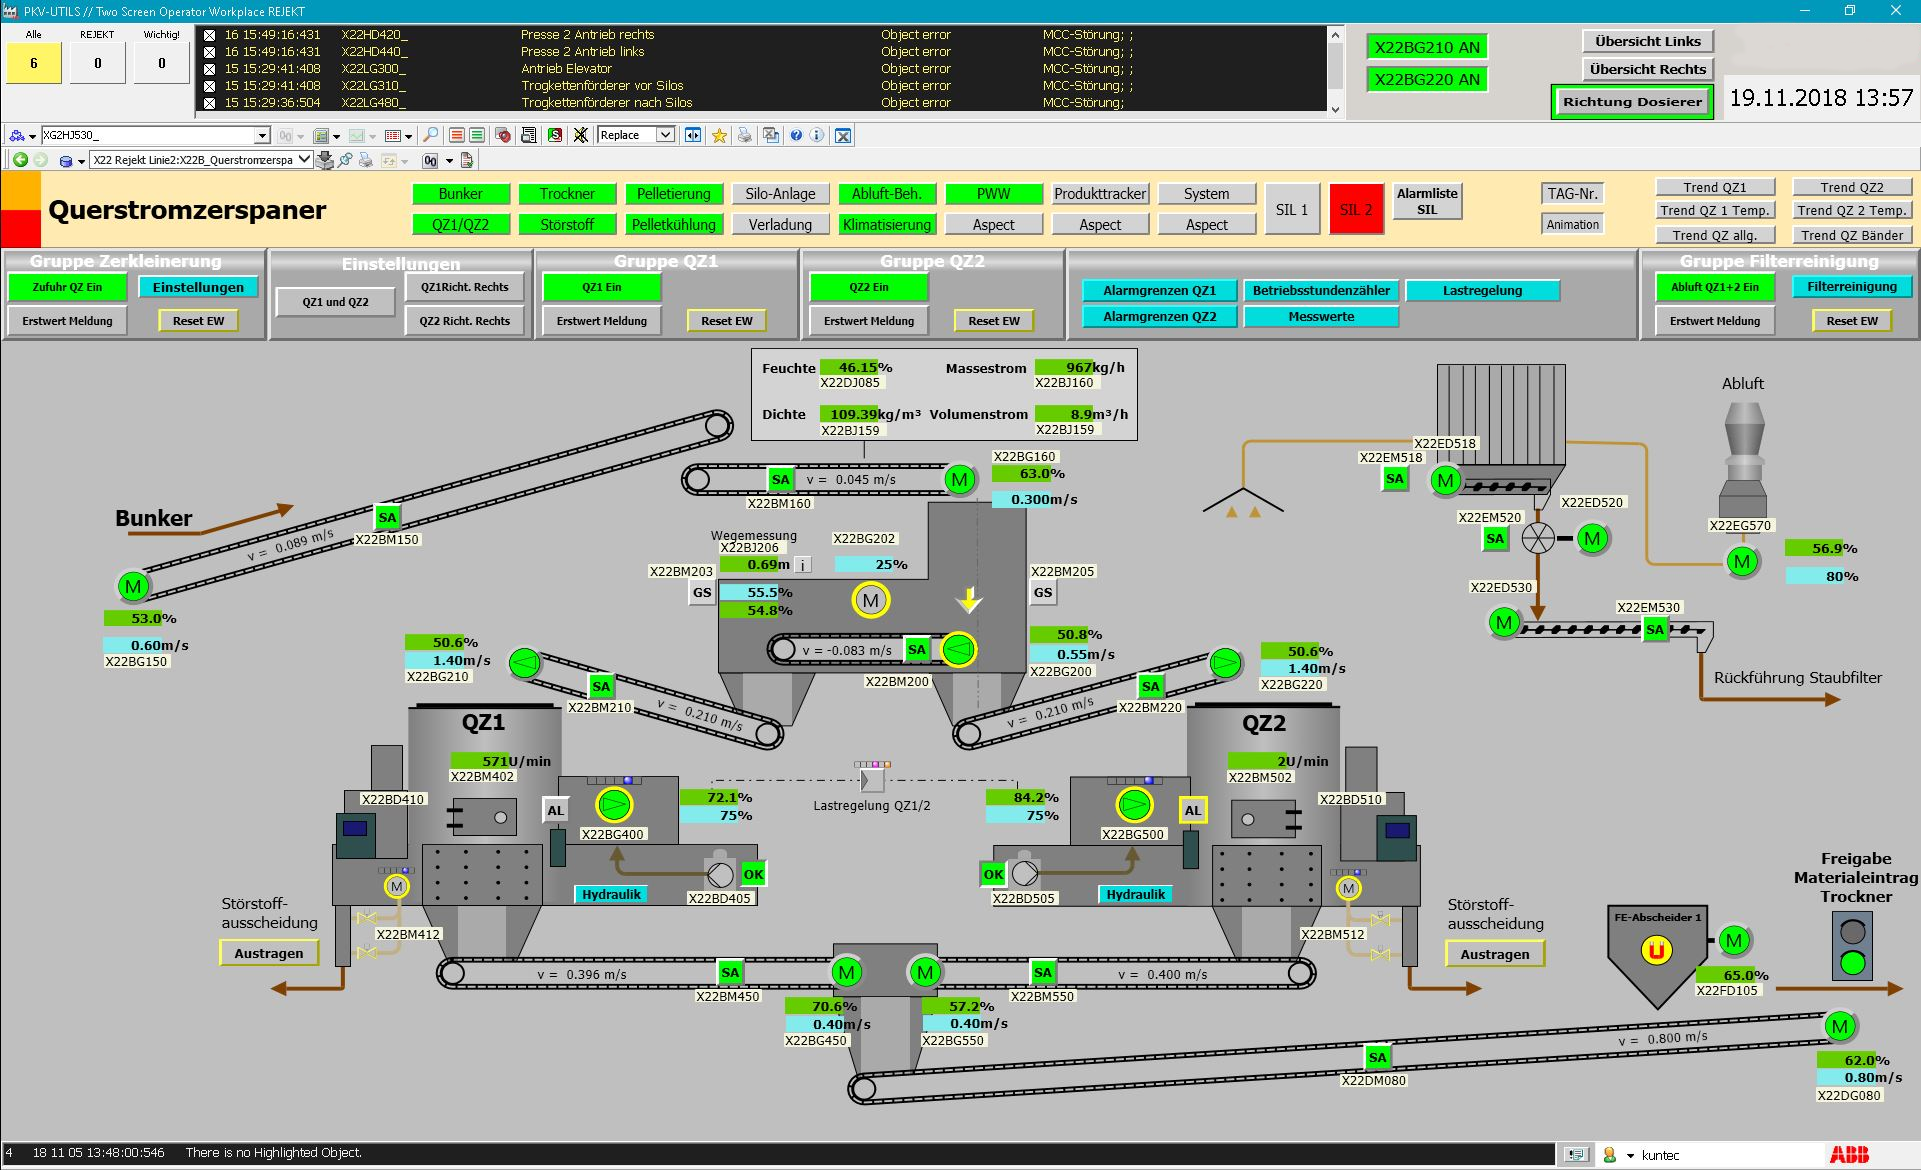Open the Silo-Anlage page
This screenshot has height=1170, width=1921.
(x=780, y=194)
